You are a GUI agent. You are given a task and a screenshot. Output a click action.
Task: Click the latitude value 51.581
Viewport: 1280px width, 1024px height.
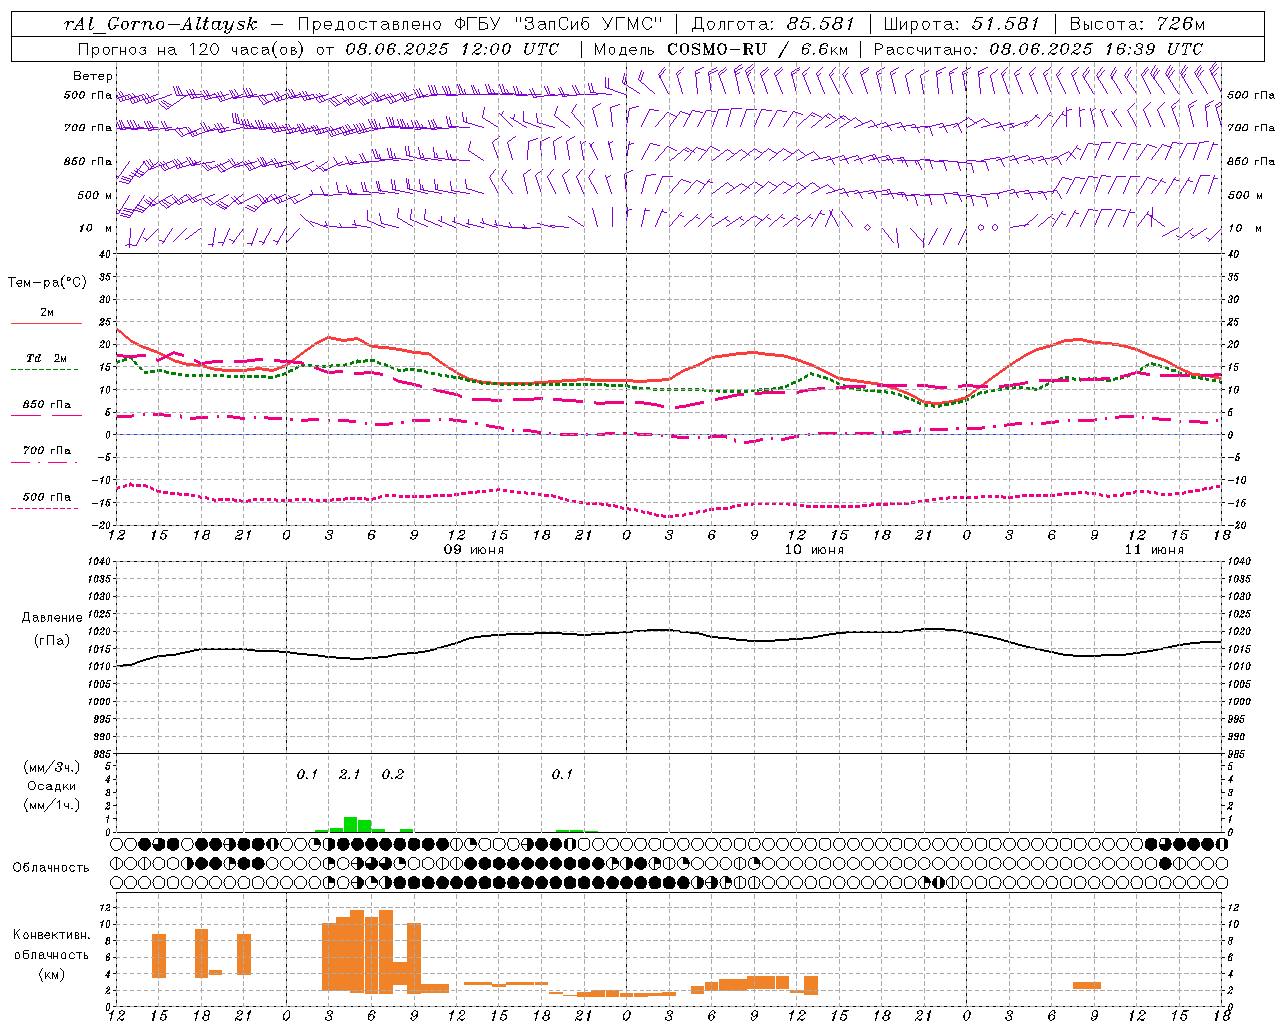click(1005, 24)
